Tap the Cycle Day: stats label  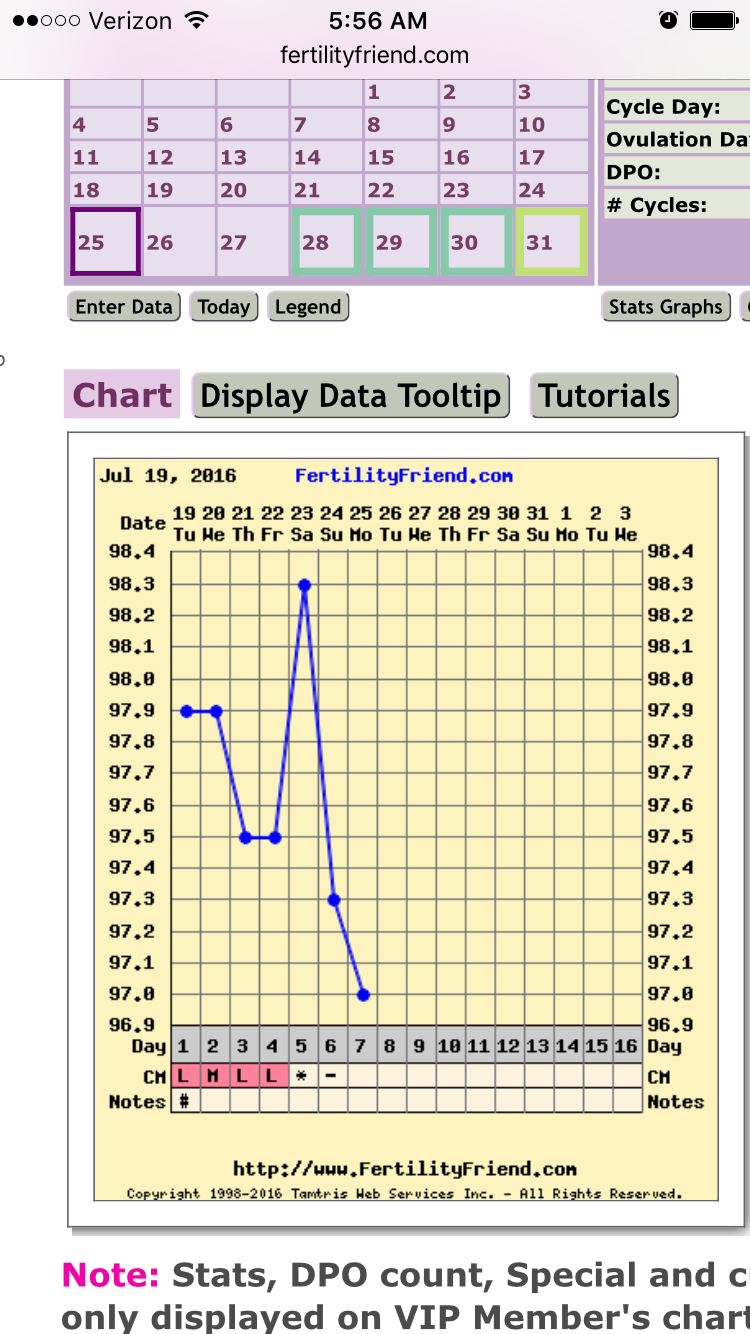pyautogui.click(x=664, y=107)
